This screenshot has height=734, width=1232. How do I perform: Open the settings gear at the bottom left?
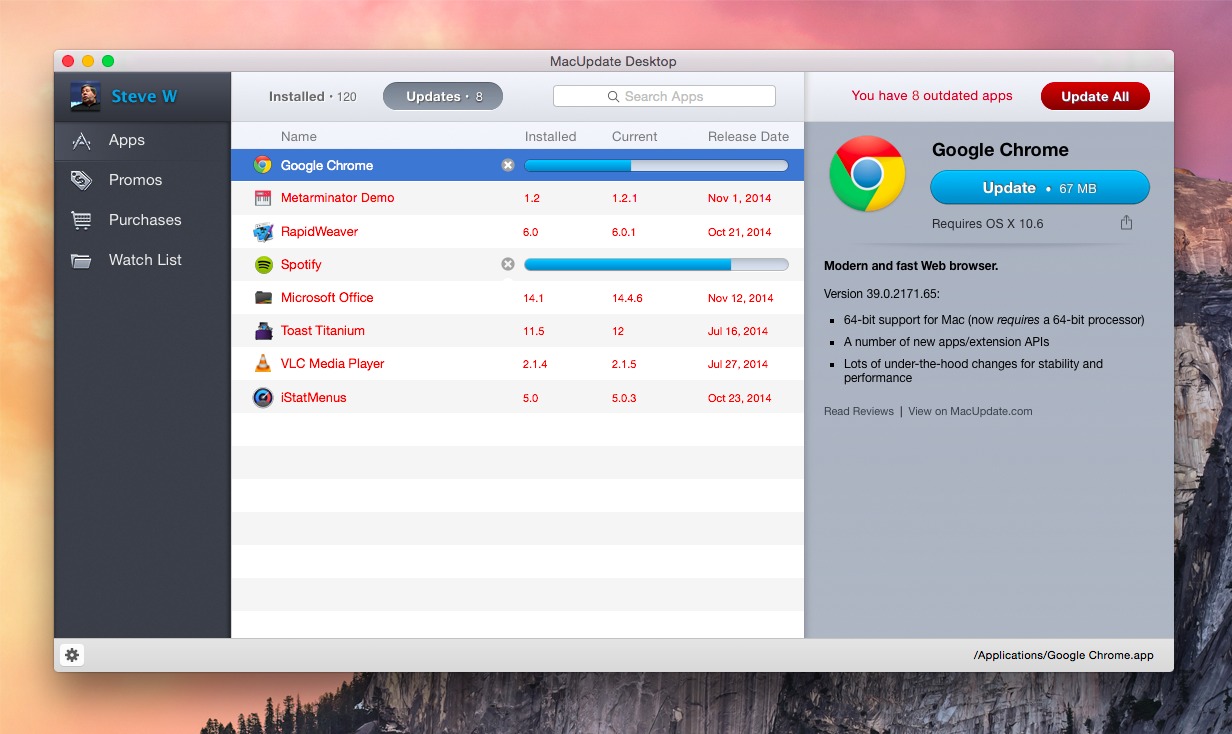[x=72, y=654]
